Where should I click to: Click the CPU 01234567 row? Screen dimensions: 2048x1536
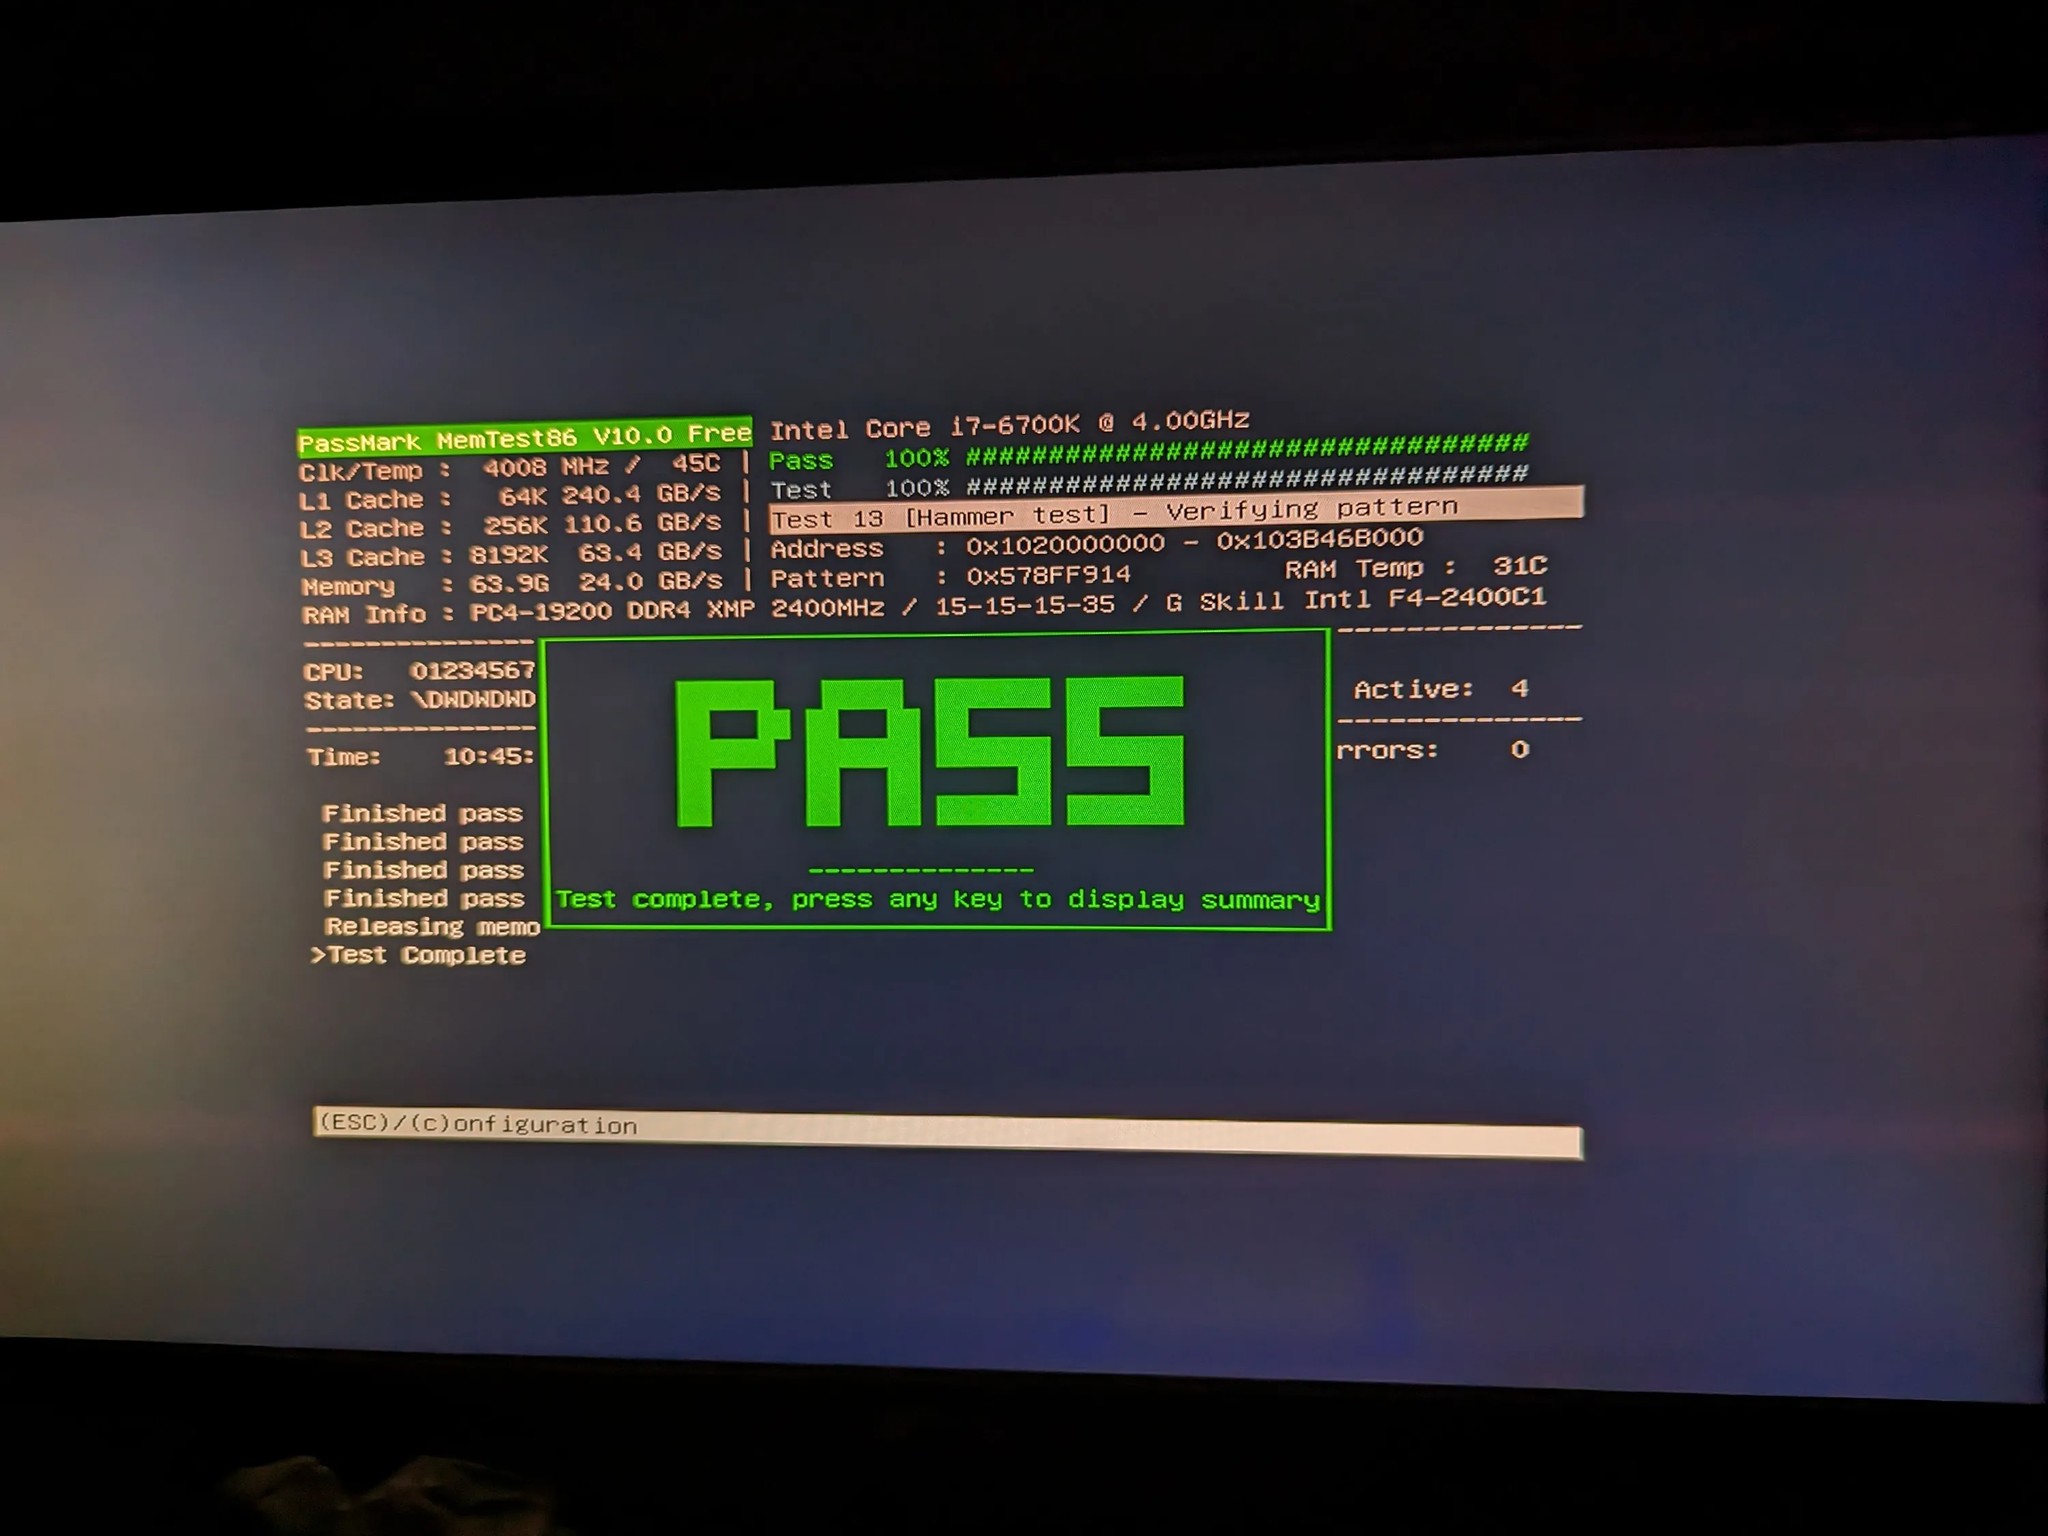click(419, 671)
